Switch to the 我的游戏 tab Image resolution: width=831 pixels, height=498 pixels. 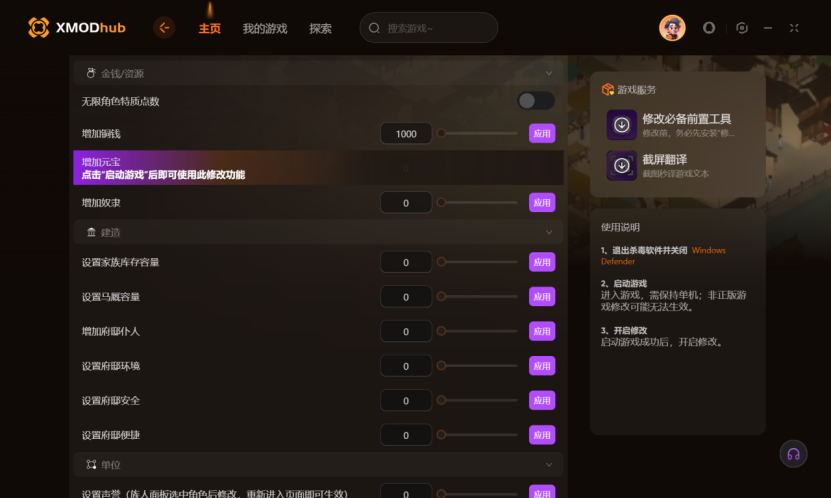click(x=265, y=29)
